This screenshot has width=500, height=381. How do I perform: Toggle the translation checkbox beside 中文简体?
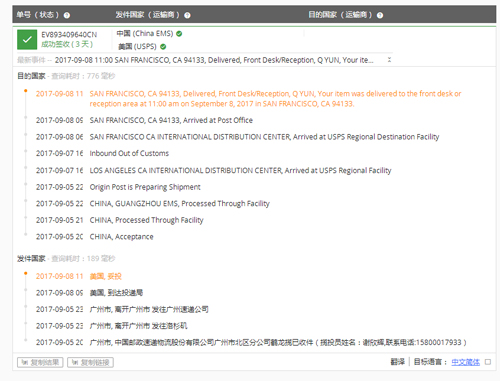488,362
